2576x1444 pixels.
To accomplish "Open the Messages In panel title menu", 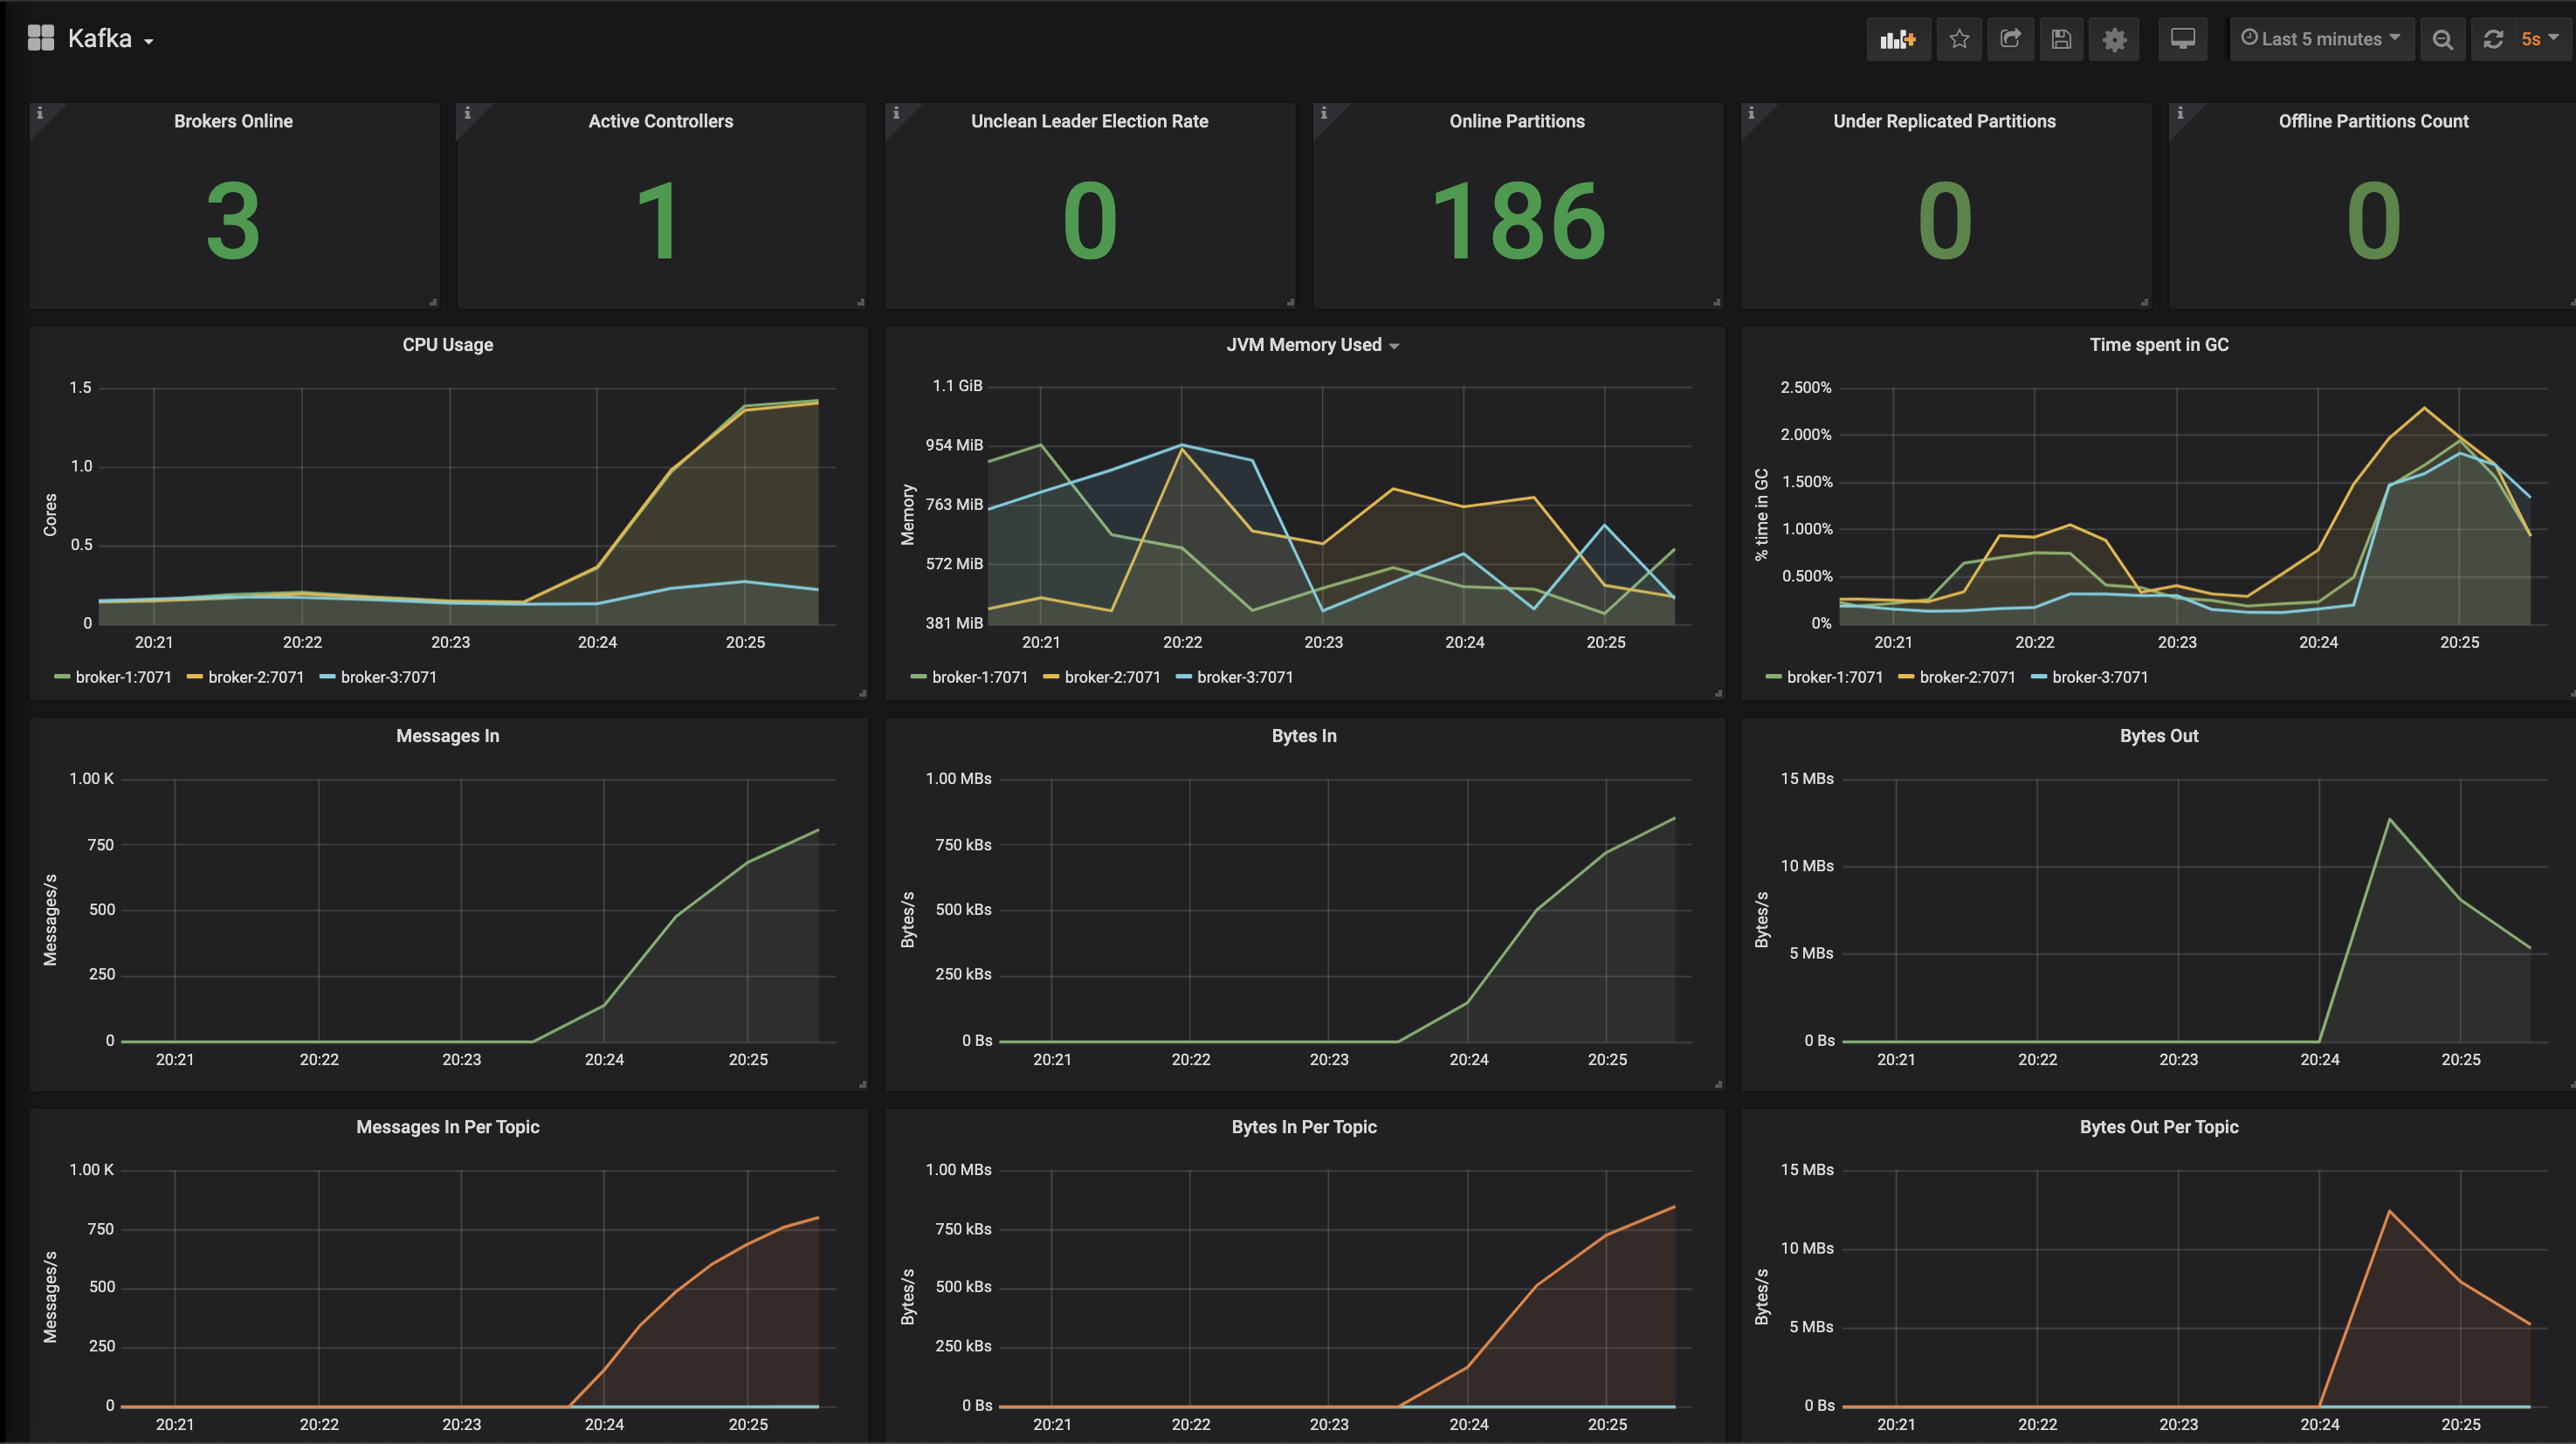I will point(447,736).
